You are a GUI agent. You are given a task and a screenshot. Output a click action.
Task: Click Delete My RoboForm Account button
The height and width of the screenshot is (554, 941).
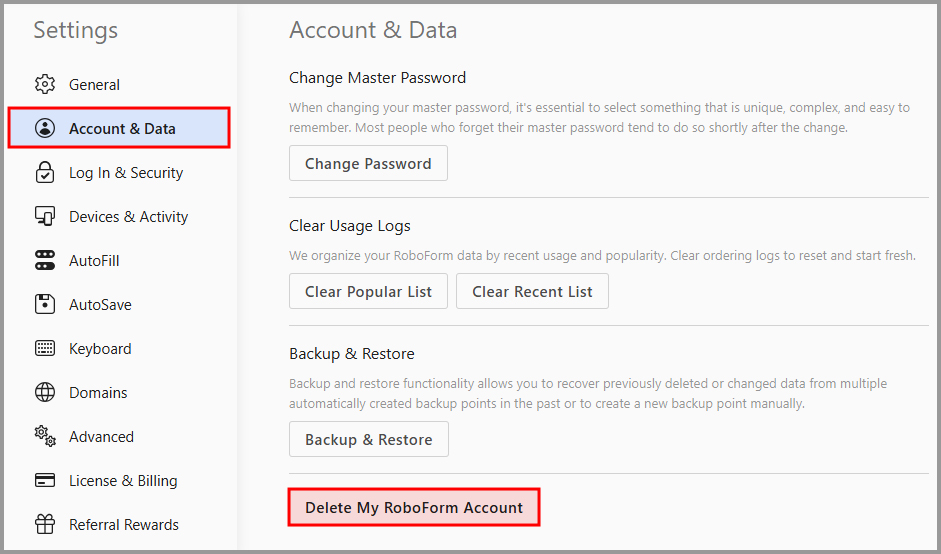click(414, 508)
